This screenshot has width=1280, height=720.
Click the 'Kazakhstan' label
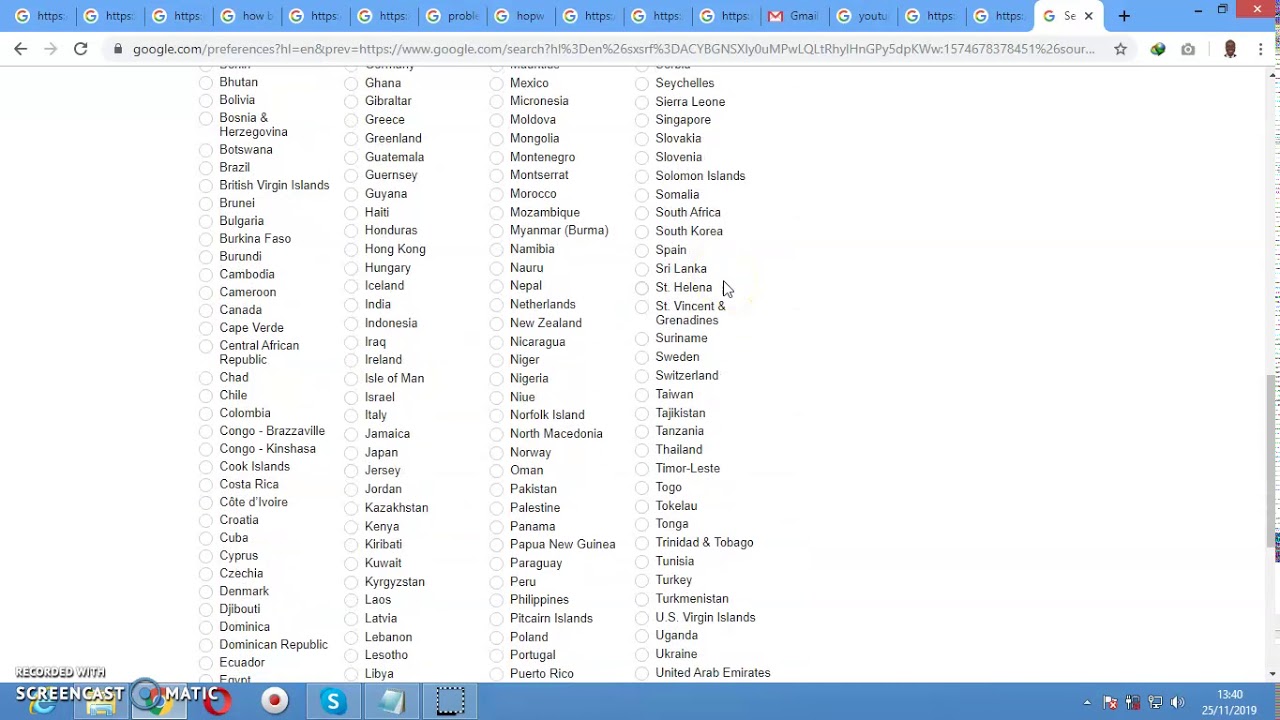(397, 508)
